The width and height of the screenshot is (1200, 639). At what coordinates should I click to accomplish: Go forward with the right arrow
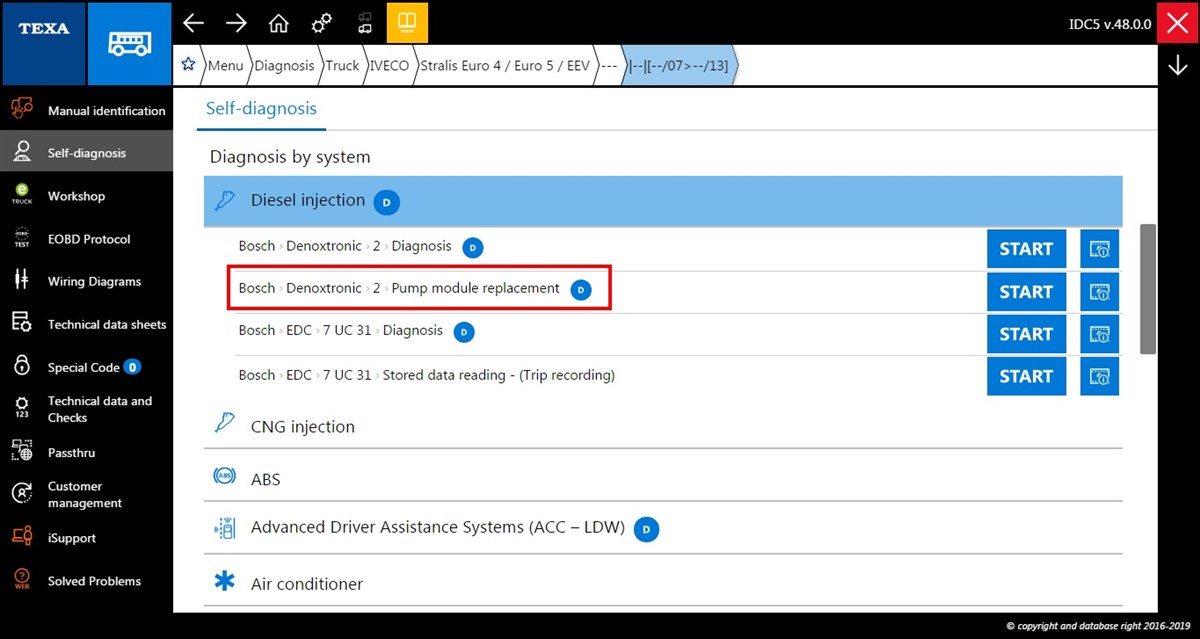tap(236, 23)
